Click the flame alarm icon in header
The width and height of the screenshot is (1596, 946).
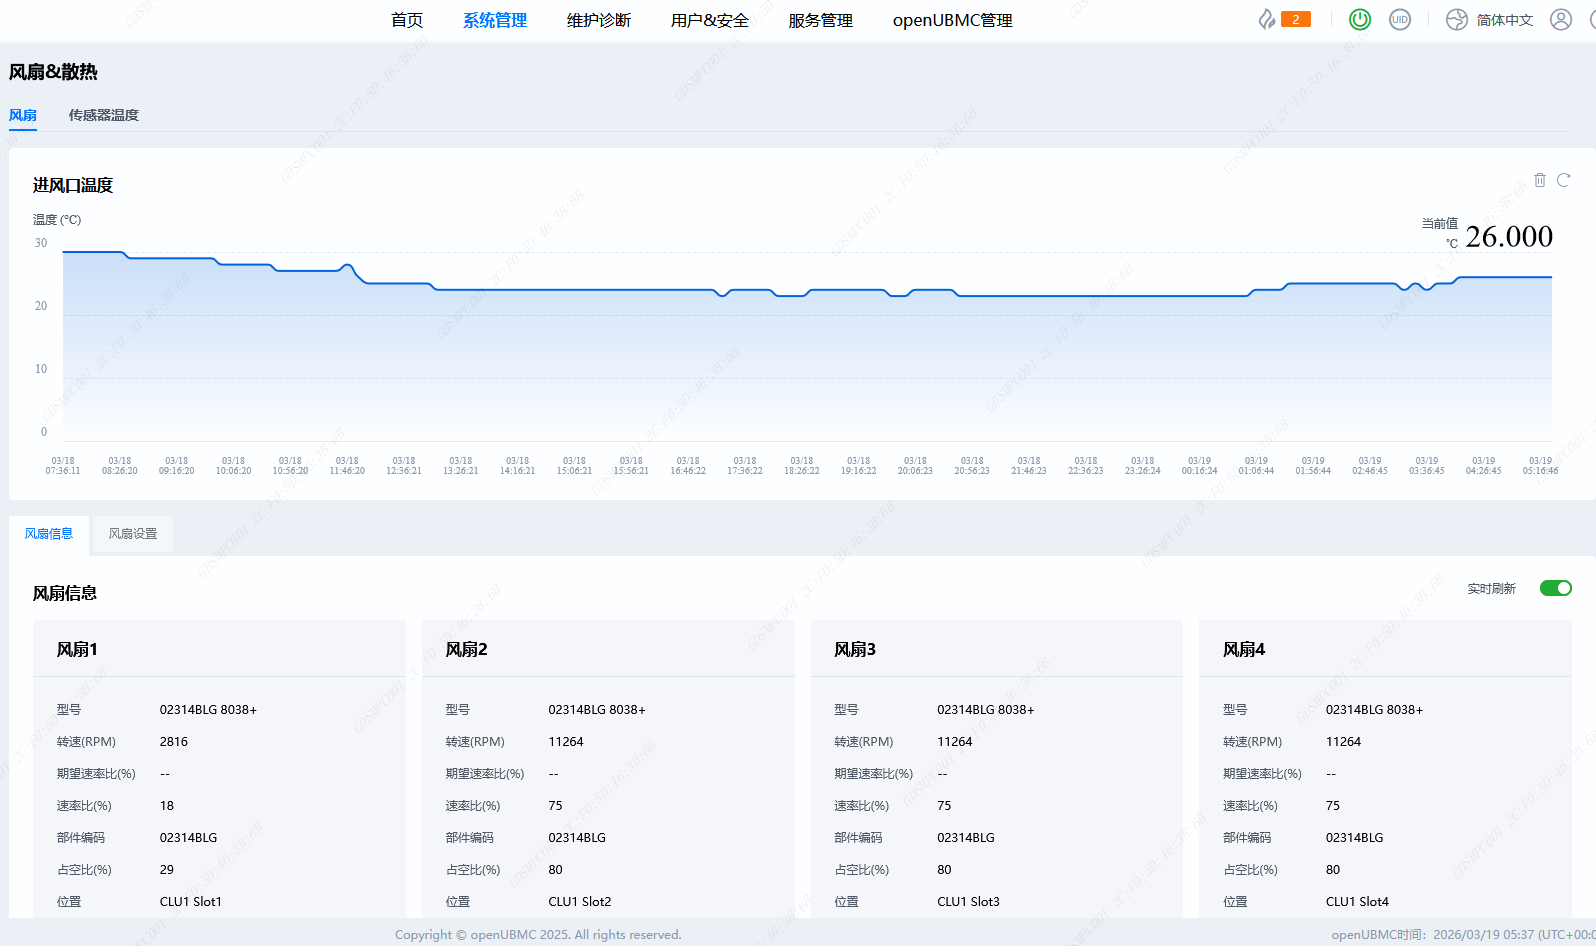click(1267, 19)
